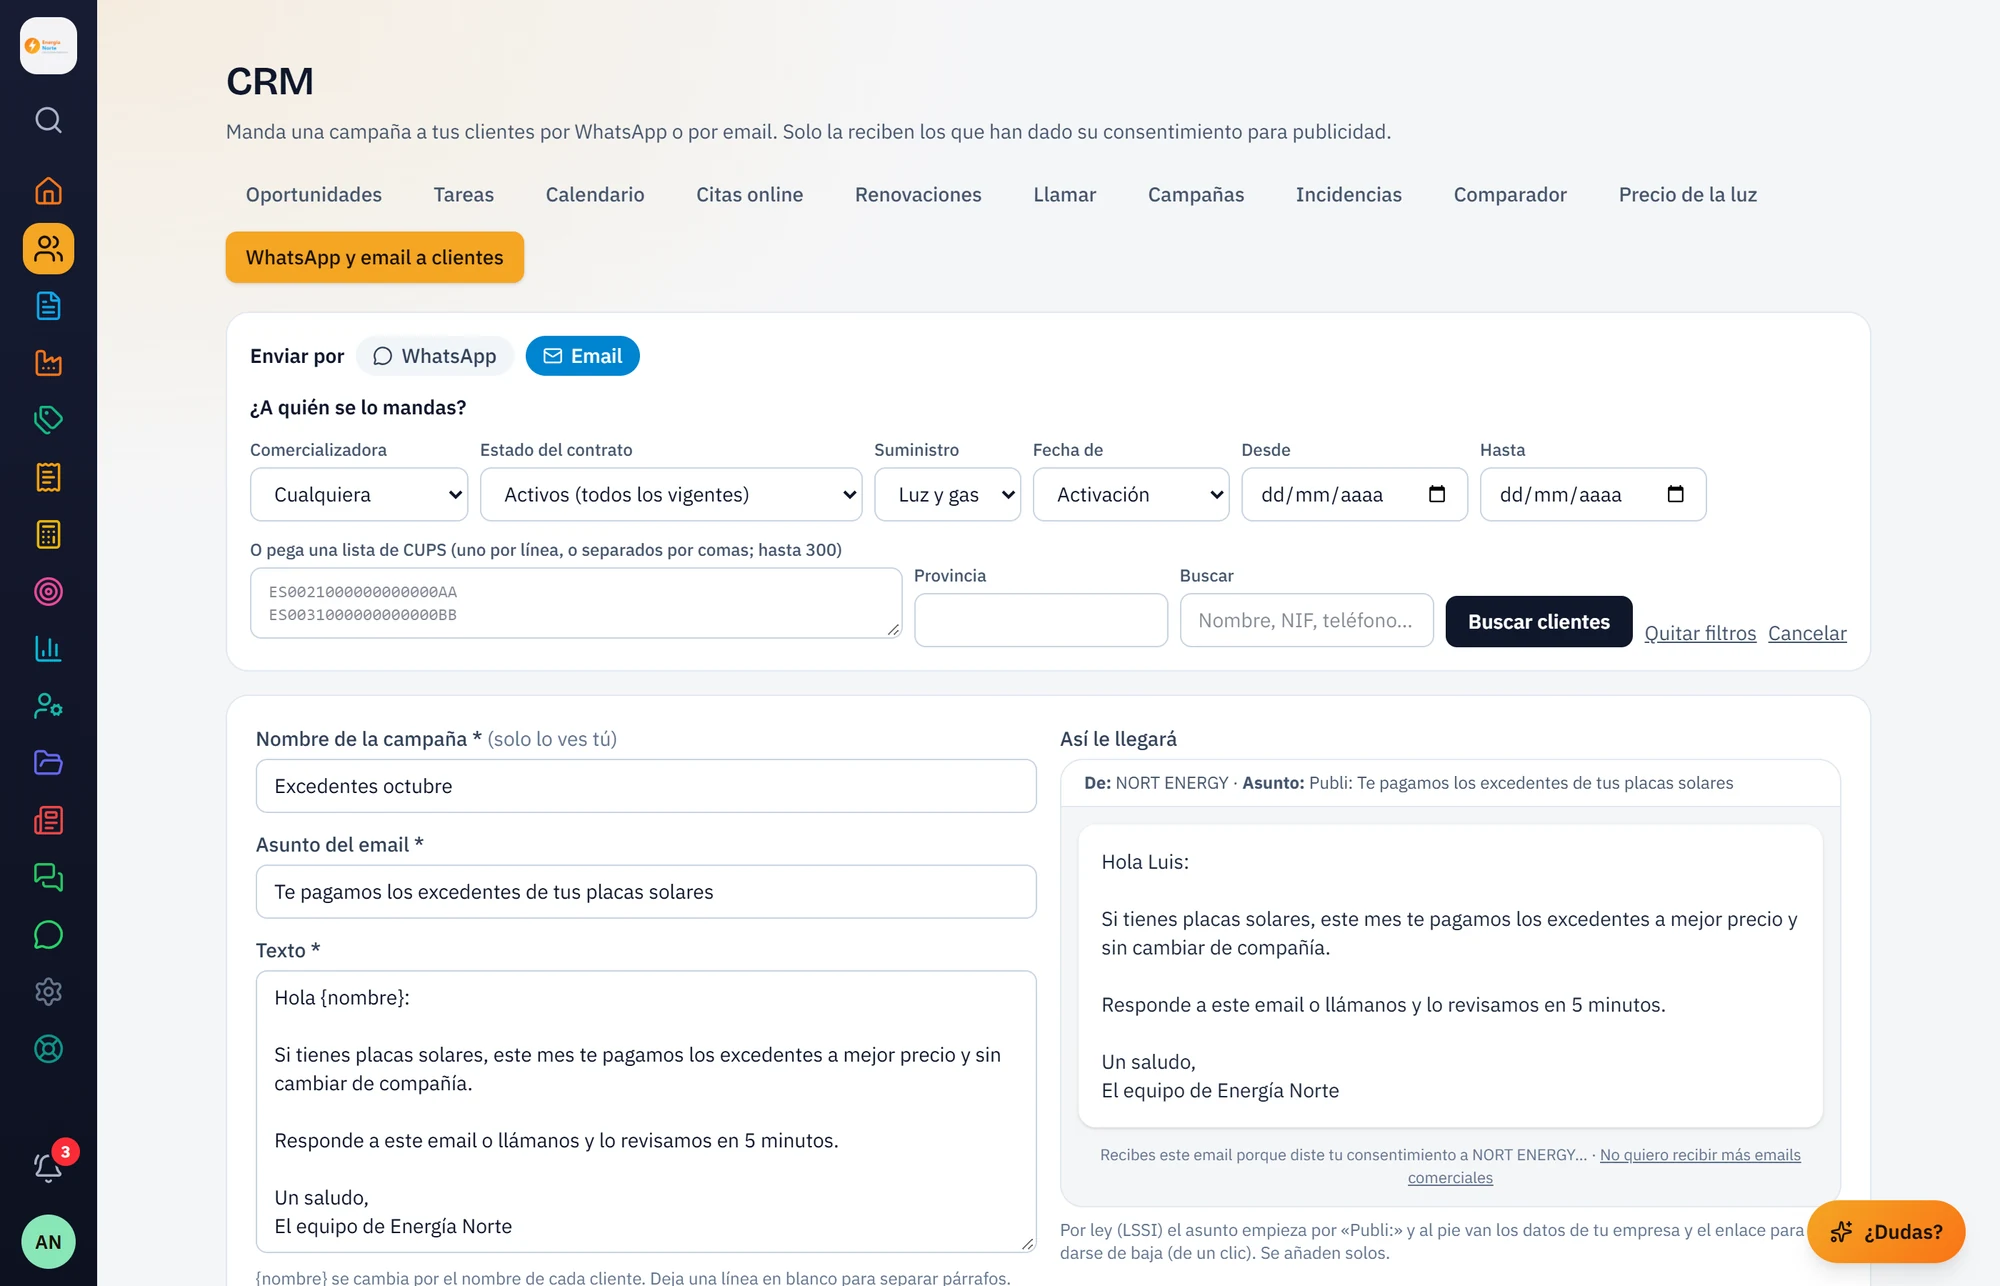Open the Comercializadora dropdown

pyautogui.click(x=359, y=494)
